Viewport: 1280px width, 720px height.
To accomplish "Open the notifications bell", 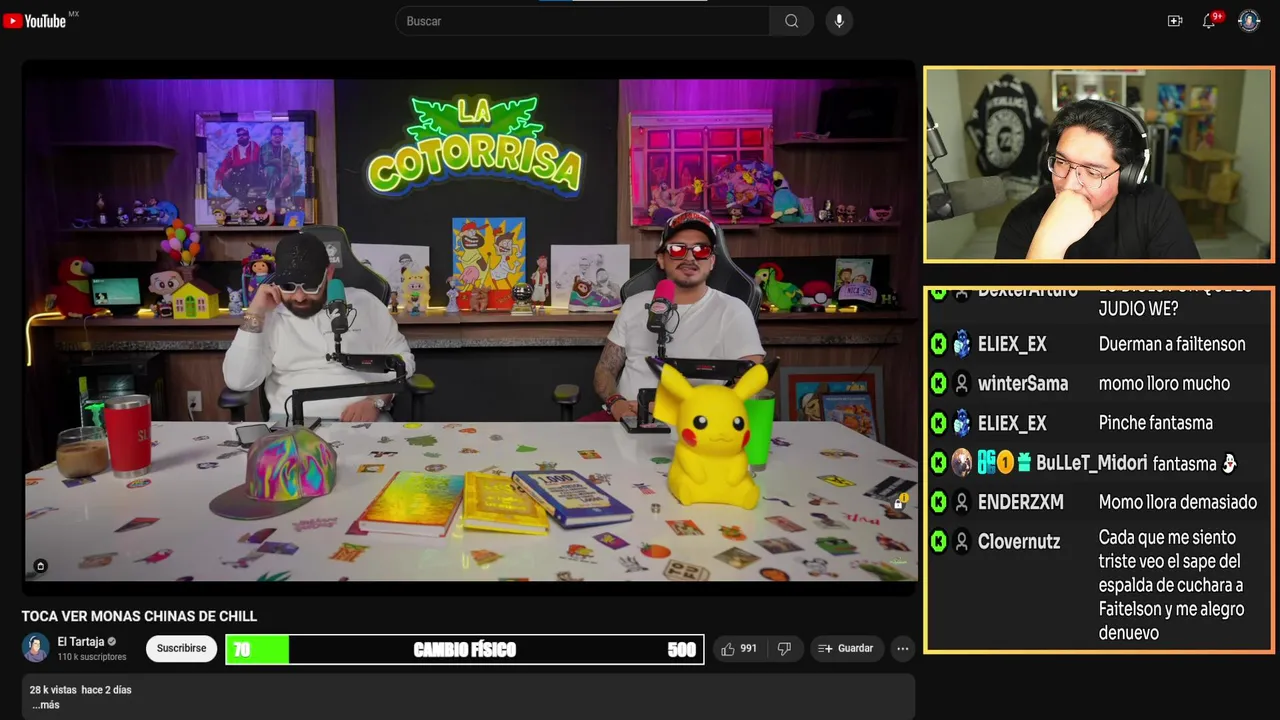I will pos(1210,21).
